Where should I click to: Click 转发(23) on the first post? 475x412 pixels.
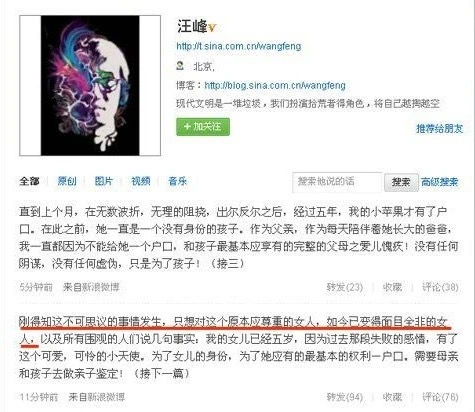pos(345,287)
